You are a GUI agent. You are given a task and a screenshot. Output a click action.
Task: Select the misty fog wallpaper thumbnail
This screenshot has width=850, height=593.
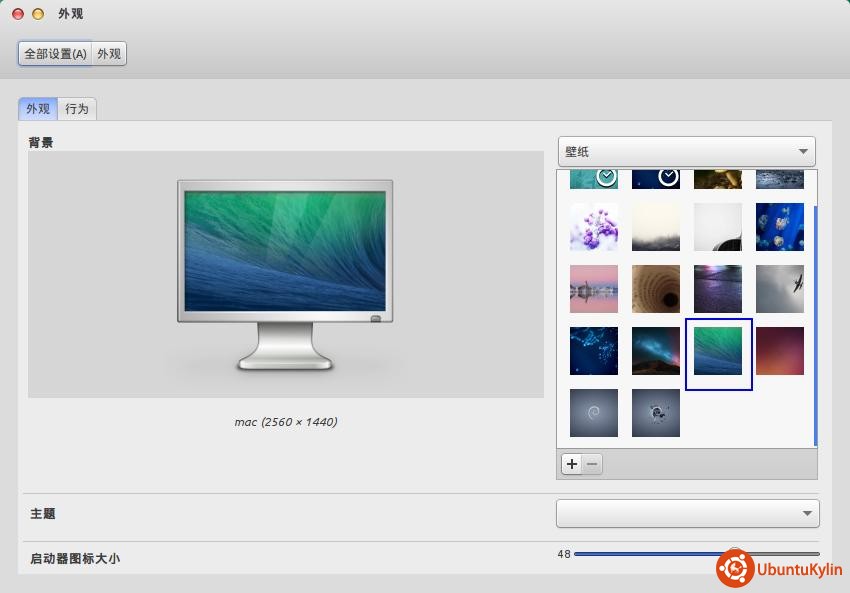click(656, 227)
